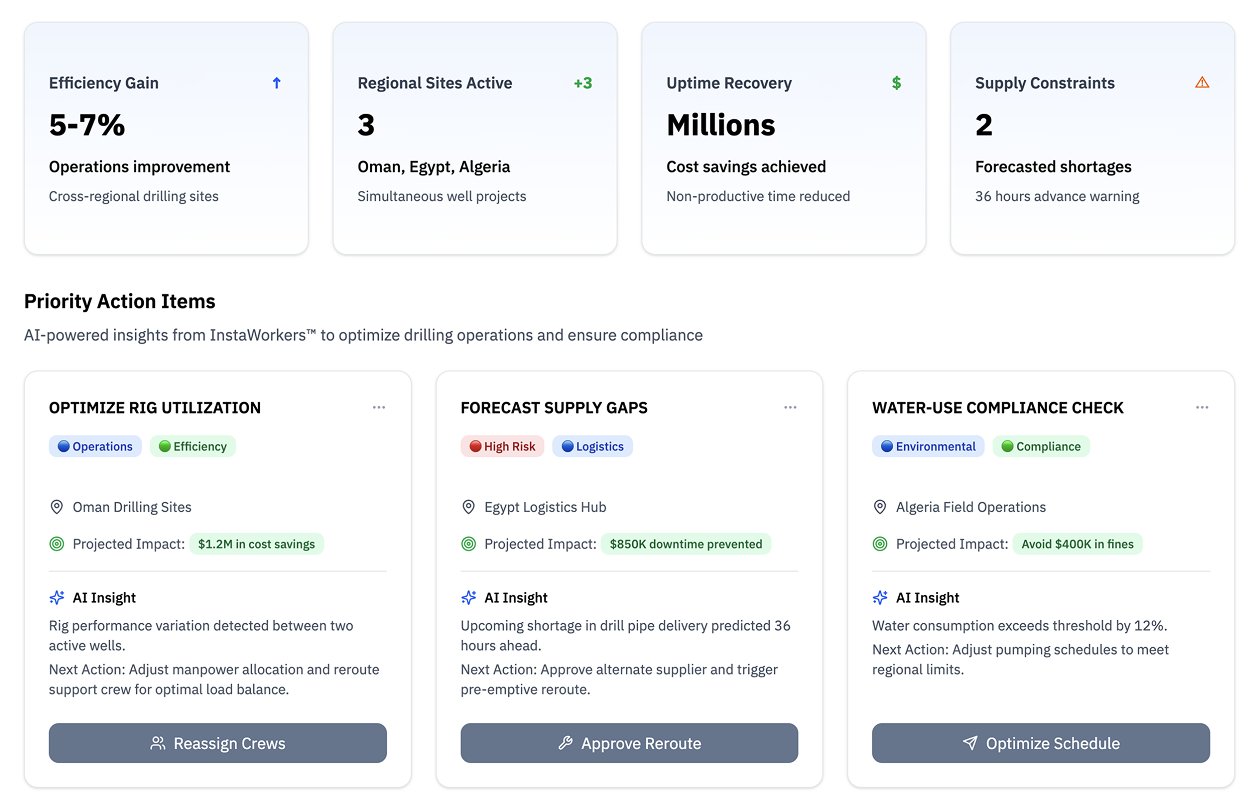The image size is (1258, 804).
Task: Click the dollar icon on Uptime Recovery
Action: [896, 83]
